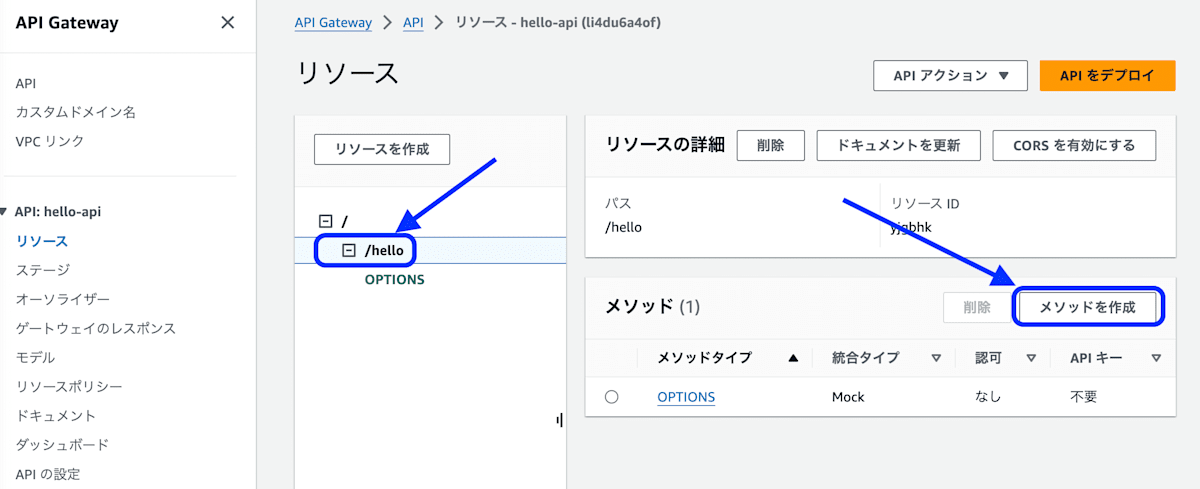Go to API Gateway breadcrumb link
The height and width of the screenshot is (489, 1200).
click(x=333, y=22)
